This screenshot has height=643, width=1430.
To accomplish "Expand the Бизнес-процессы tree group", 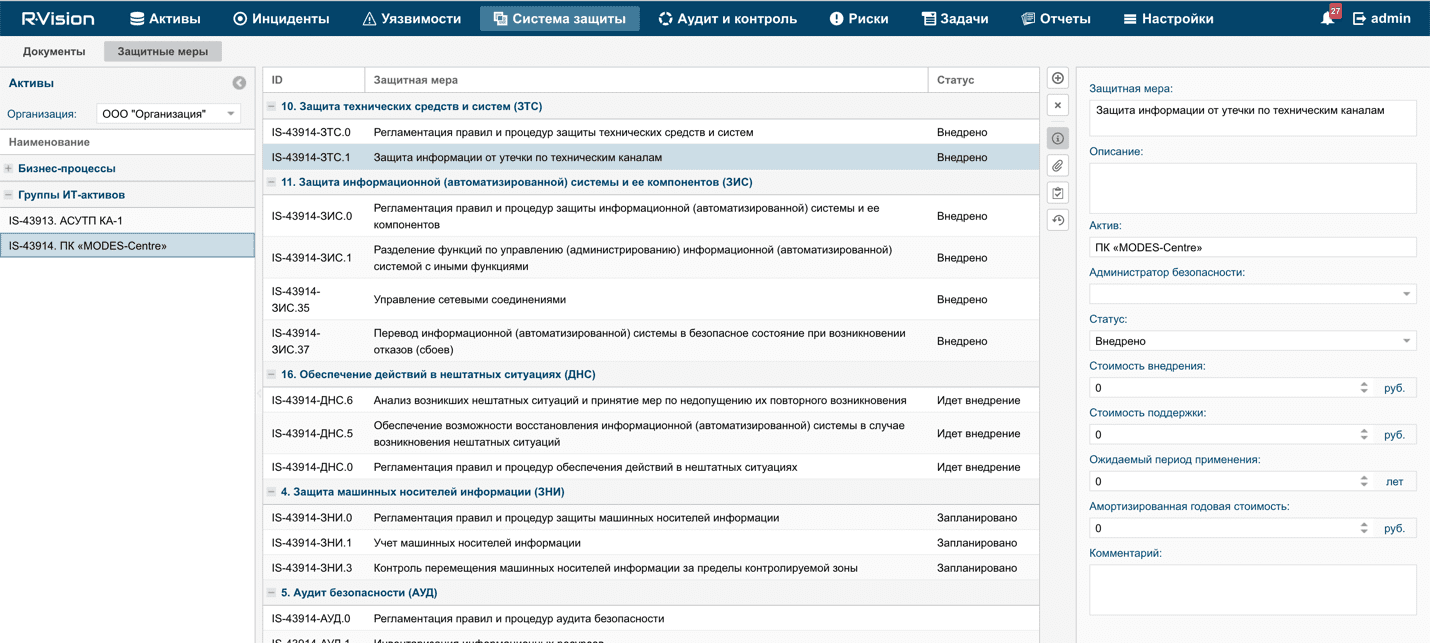I will pyautogui.click(x=9, y=169).
